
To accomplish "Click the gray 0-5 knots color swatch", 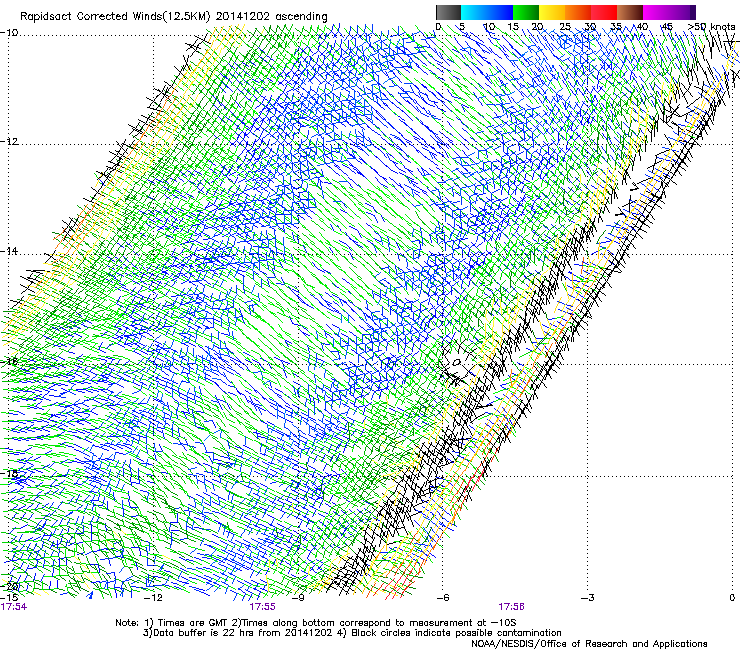I will click(448, 12).
